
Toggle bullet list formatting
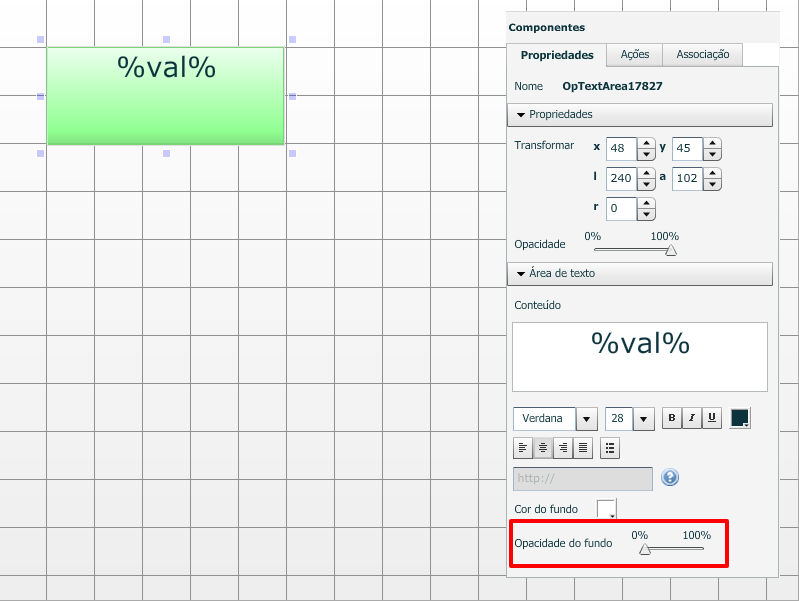point(610,447)
